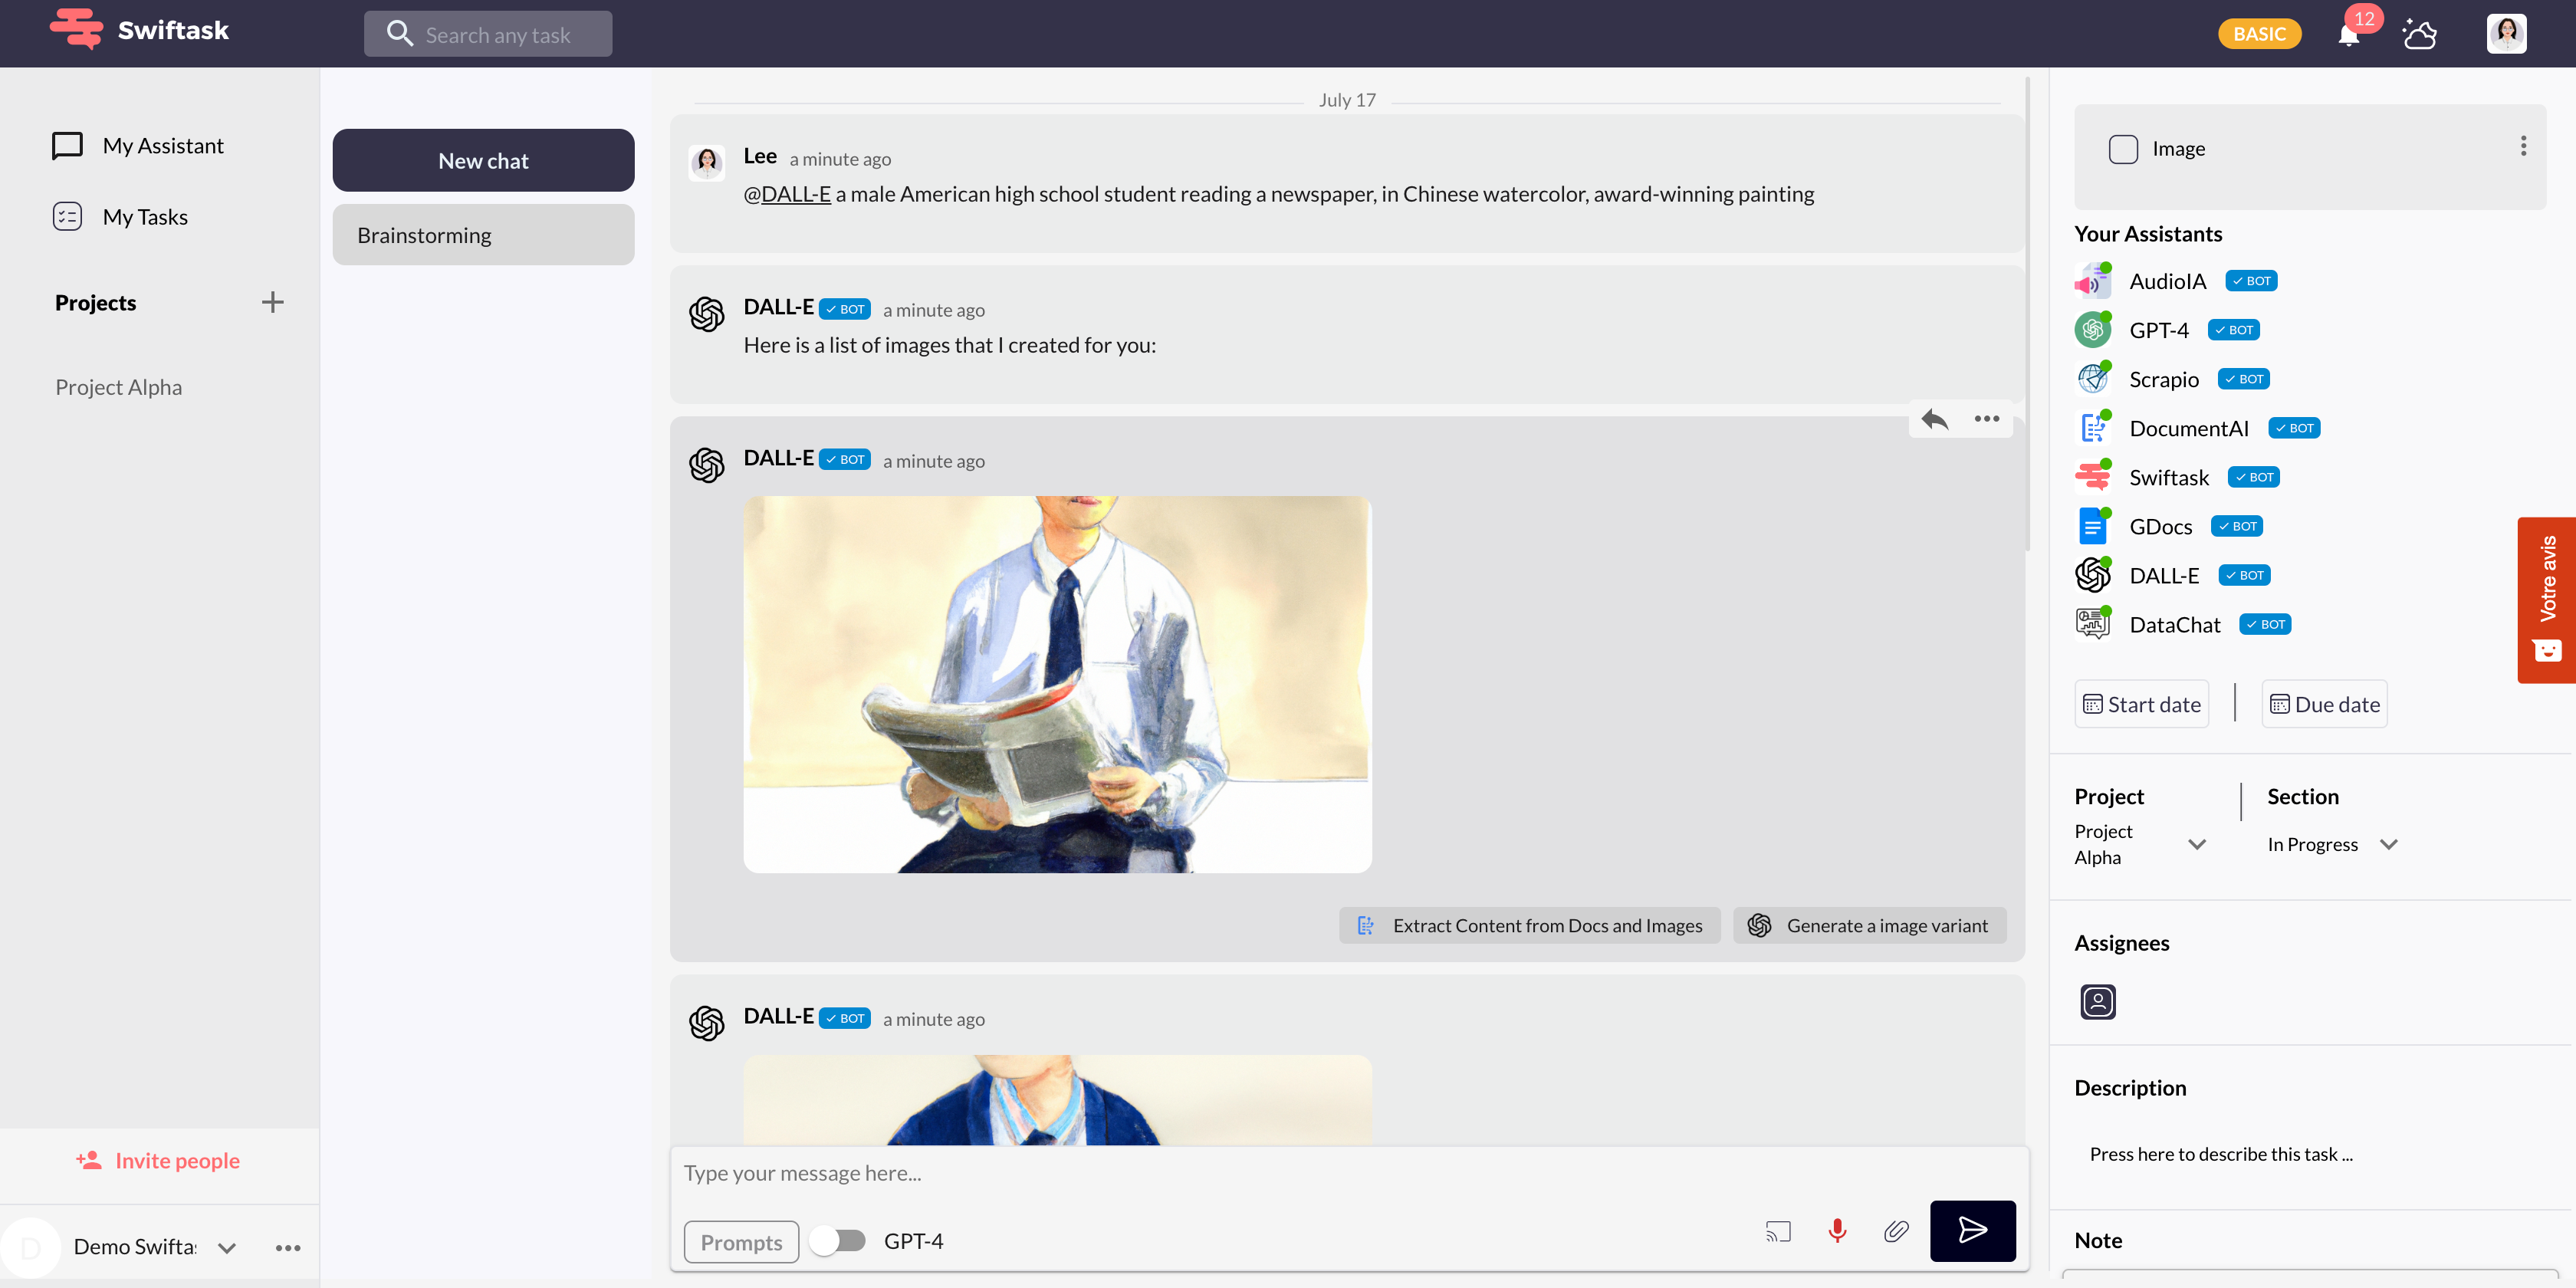The image size is (2576, 1288).
Task: Check the Image task checkbox
Action: [x=2122, y=149]
